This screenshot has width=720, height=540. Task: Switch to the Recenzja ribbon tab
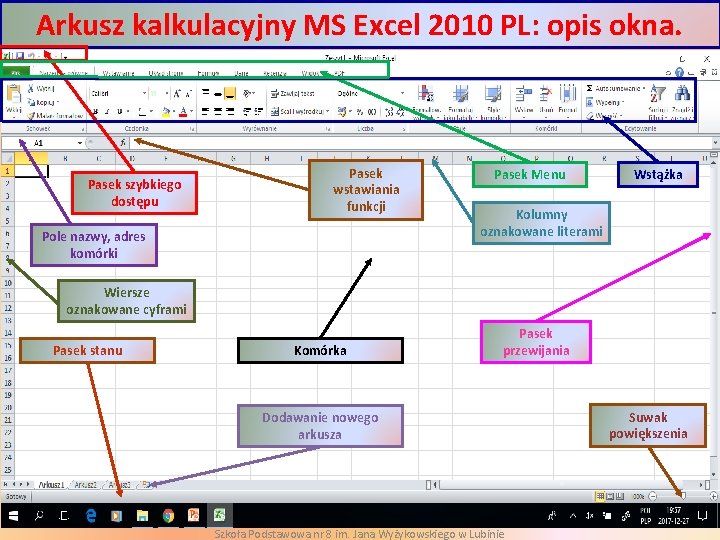(x=275, y=73)
